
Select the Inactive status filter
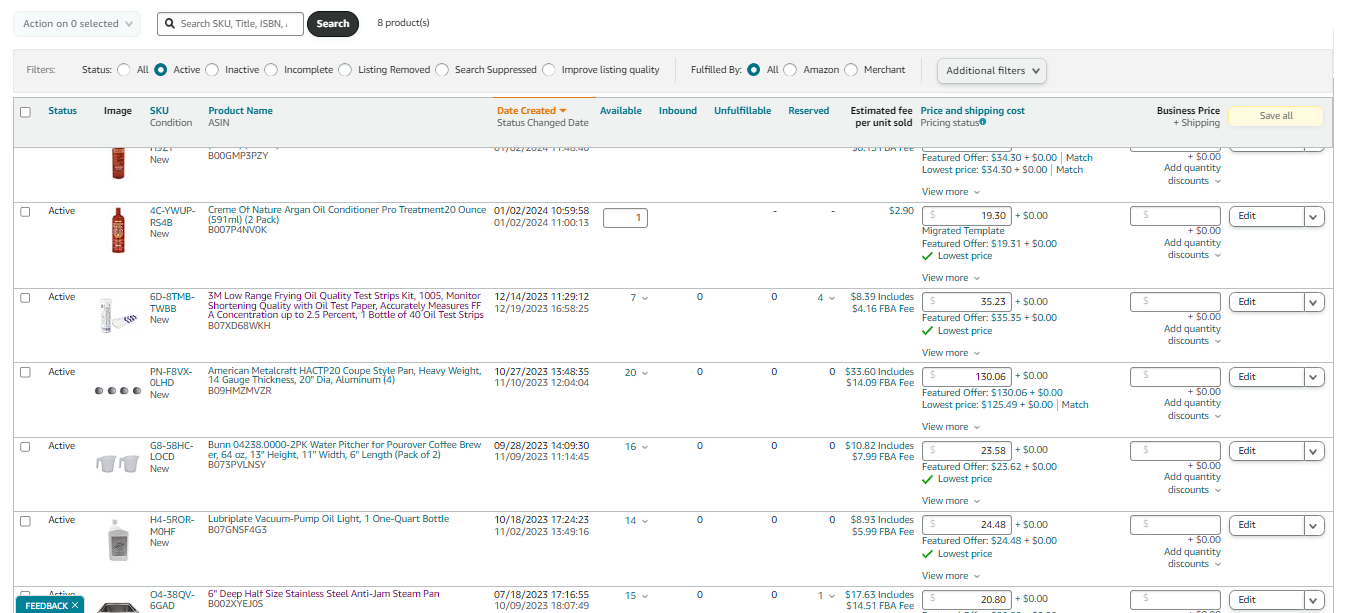211,70
